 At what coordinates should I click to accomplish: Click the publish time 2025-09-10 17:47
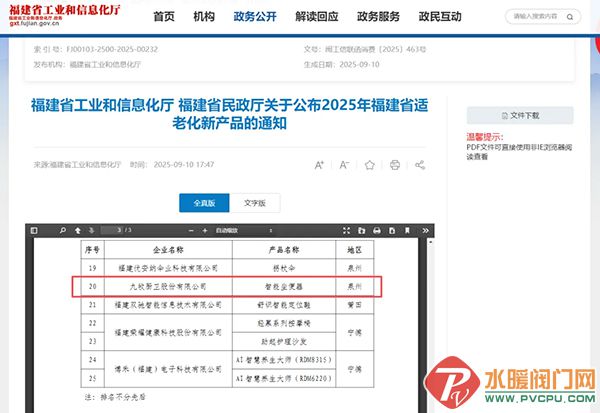pos(184,165)
